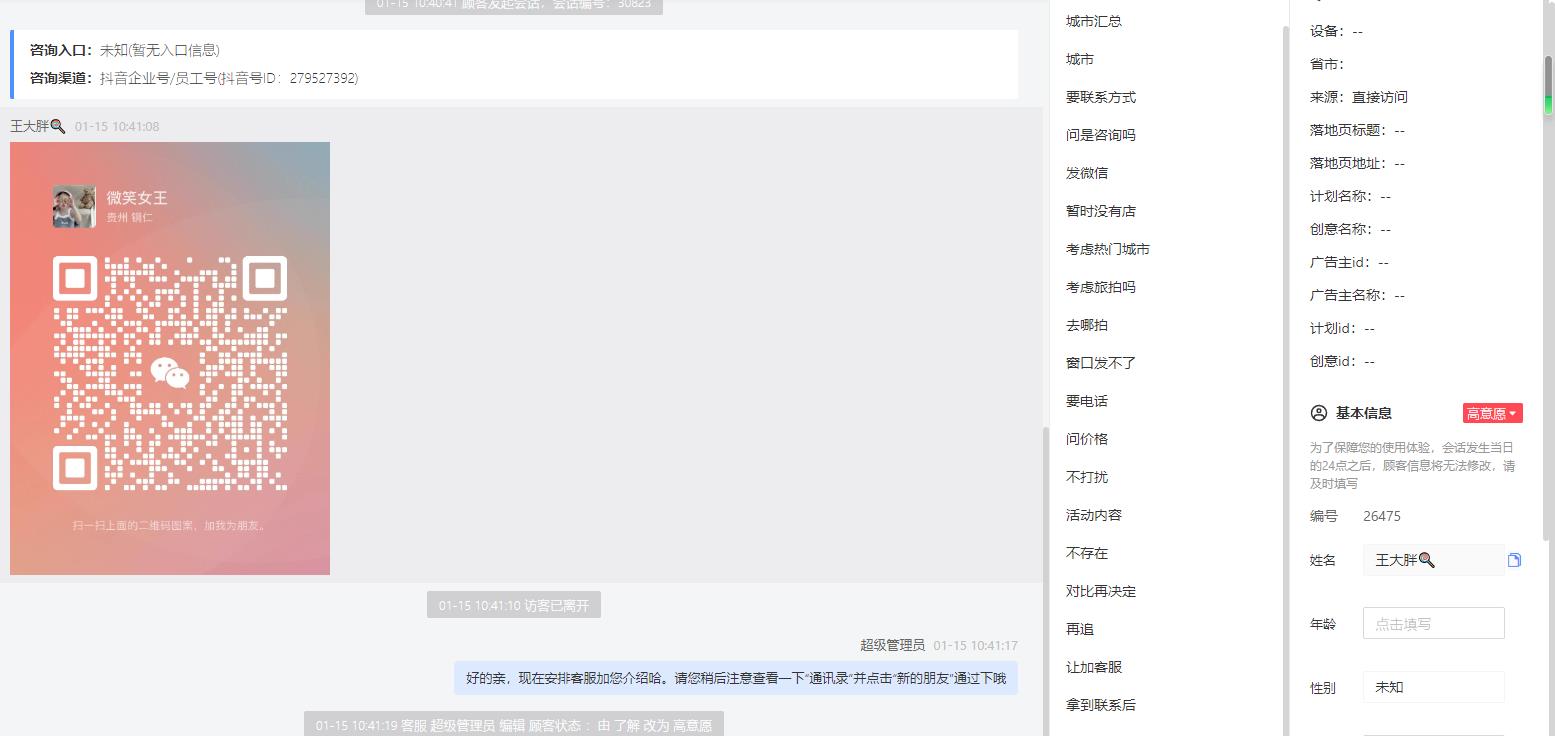Choose the 窗口发不了 quick reply
1555x736 pixels.
(x=1101, y=363)
